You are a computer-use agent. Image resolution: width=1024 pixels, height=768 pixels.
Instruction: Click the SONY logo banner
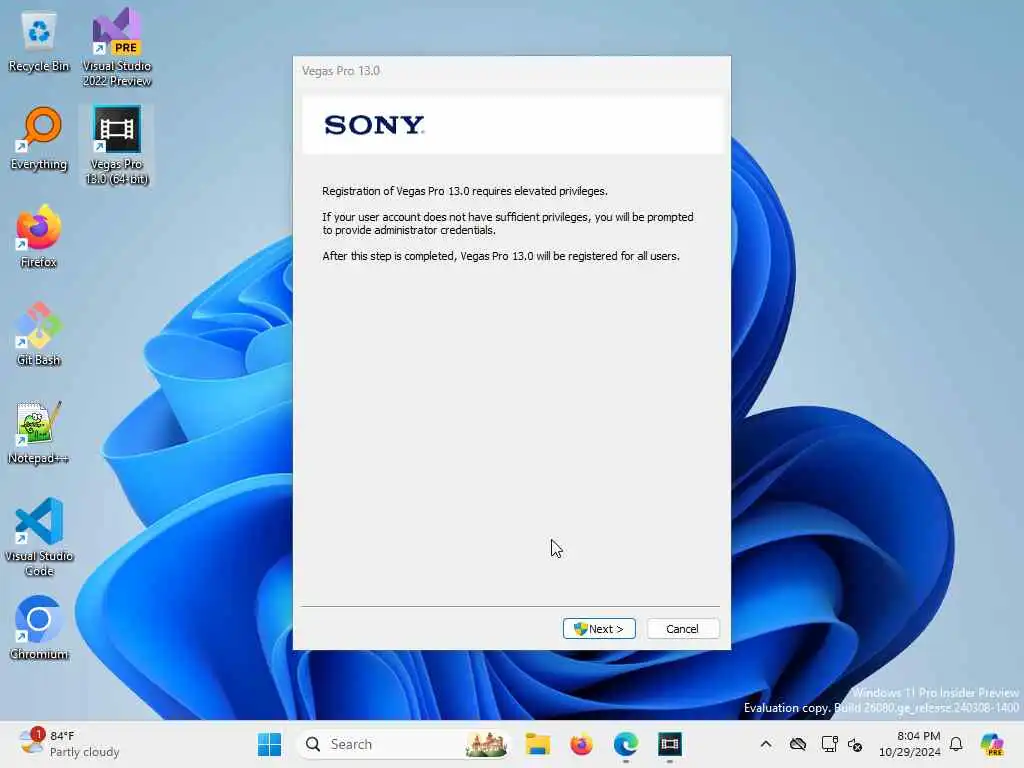[513, 125]
